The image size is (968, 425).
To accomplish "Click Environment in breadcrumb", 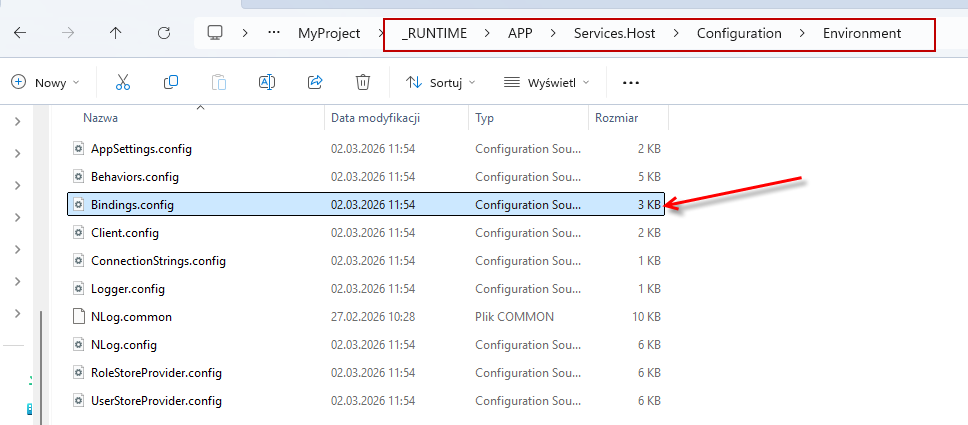I will (862, 33).
